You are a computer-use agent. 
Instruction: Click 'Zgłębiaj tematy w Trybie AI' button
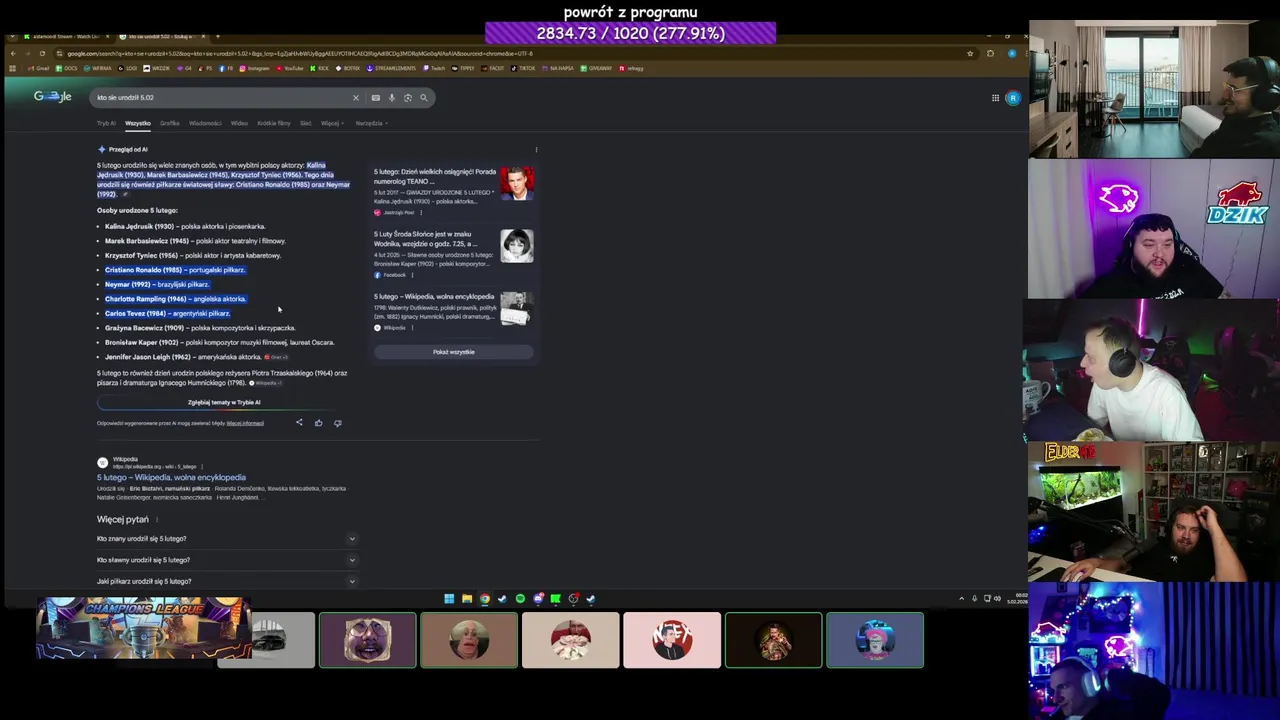[224, 402]
